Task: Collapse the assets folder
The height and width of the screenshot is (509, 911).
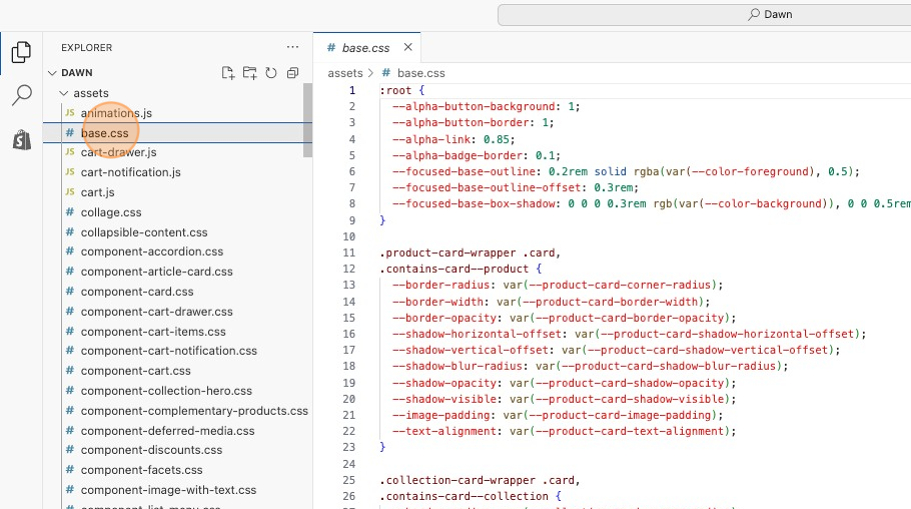Action: (x=64, y=93)
